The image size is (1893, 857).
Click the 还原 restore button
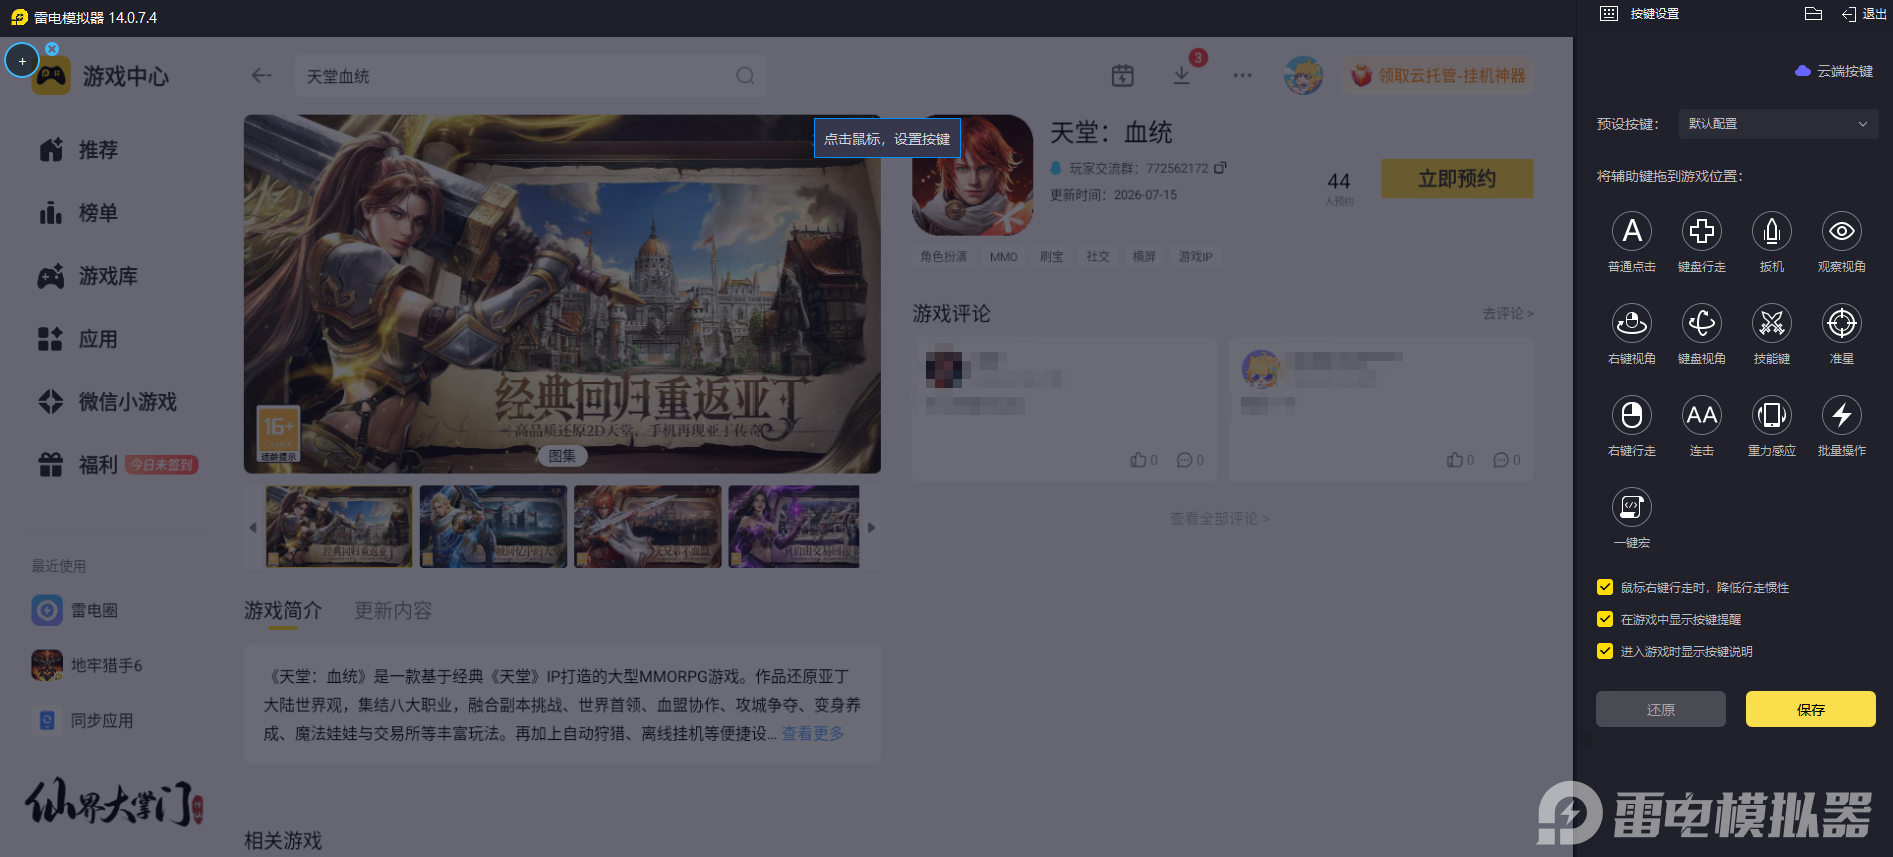click(x=1661, y=709)
